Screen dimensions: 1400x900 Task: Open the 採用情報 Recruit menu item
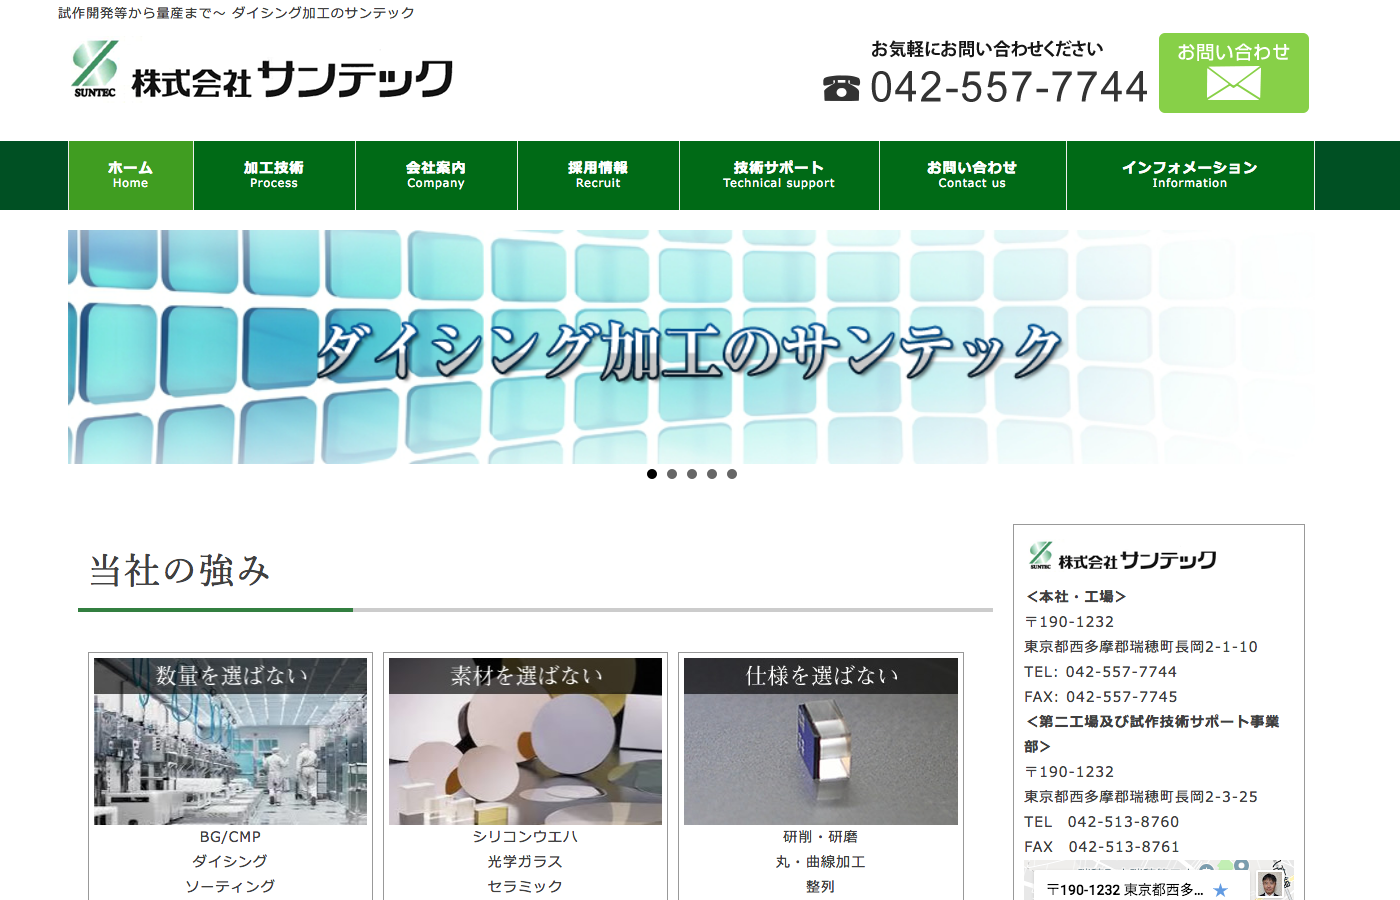click(598, 175)
